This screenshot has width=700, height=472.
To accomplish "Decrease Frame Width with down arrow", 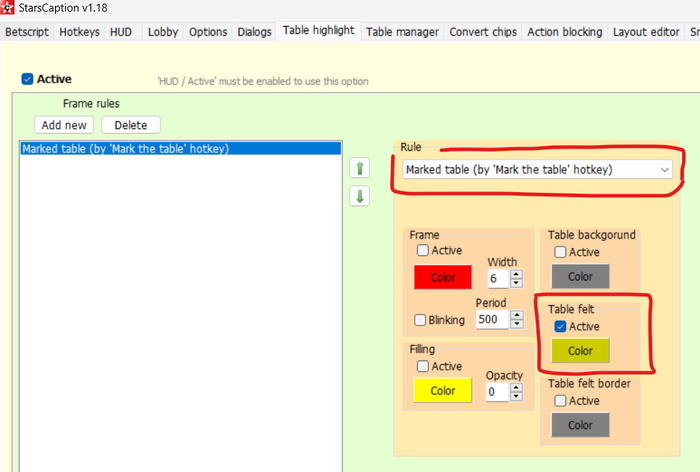I will coord(516,283).
